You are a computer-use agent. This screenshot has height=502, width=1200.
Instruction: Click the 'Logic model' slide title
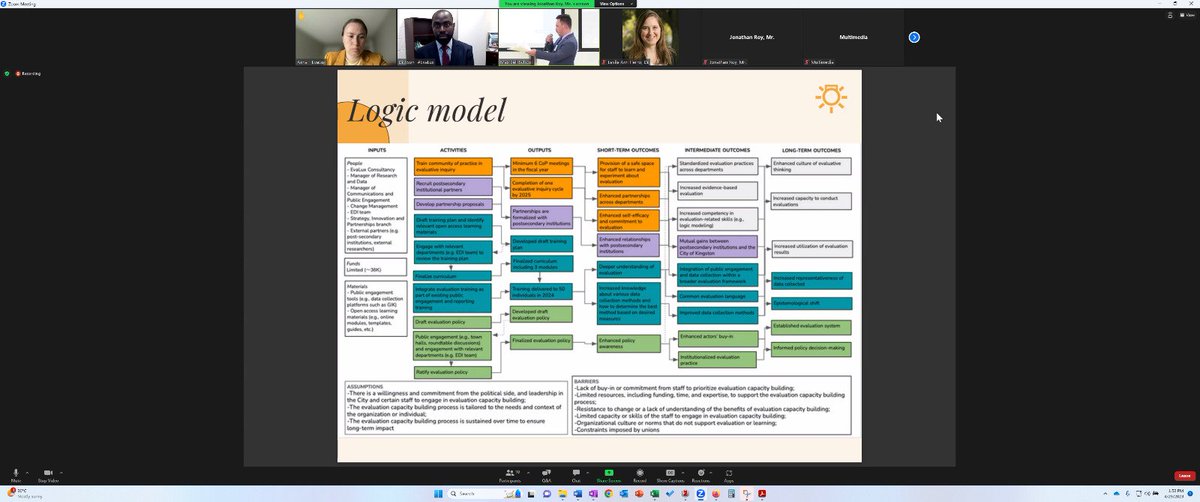click(427, 109)
